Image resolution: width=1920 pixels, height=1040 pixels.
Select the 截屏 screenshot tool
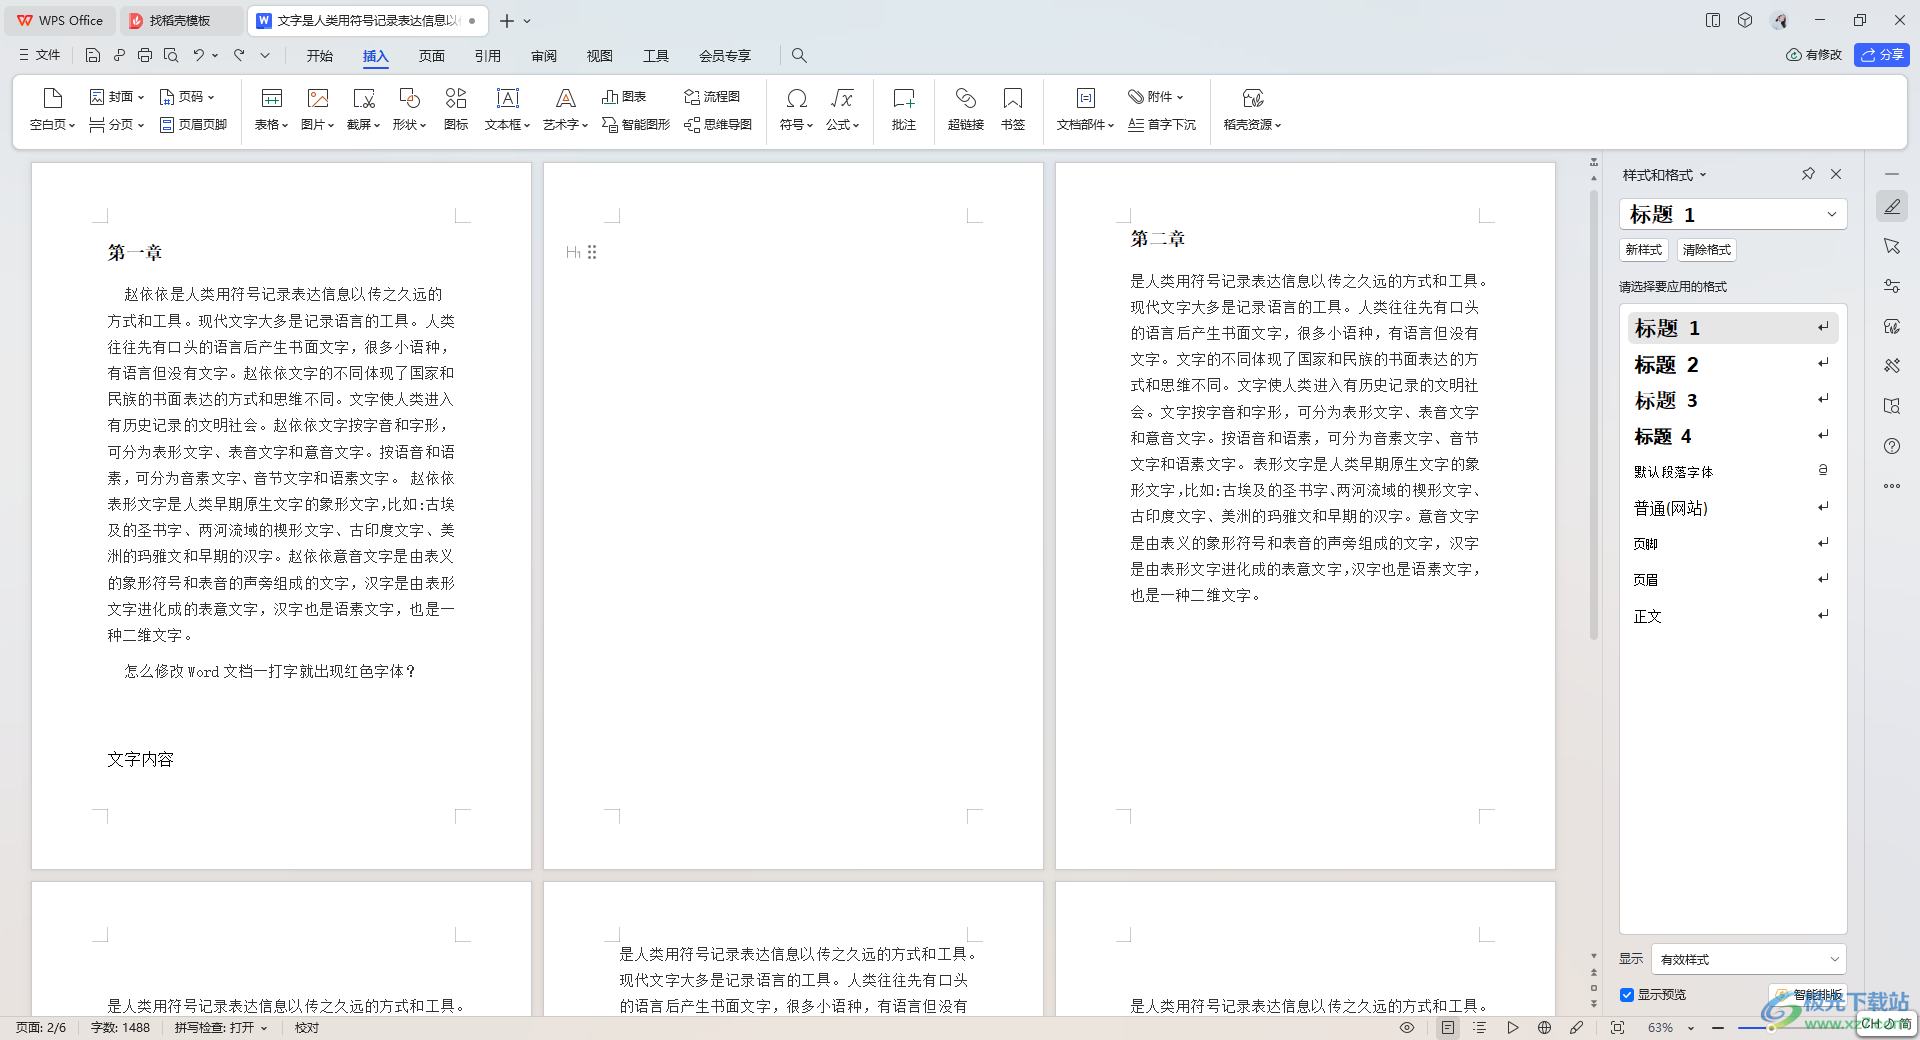coord(363,109)
